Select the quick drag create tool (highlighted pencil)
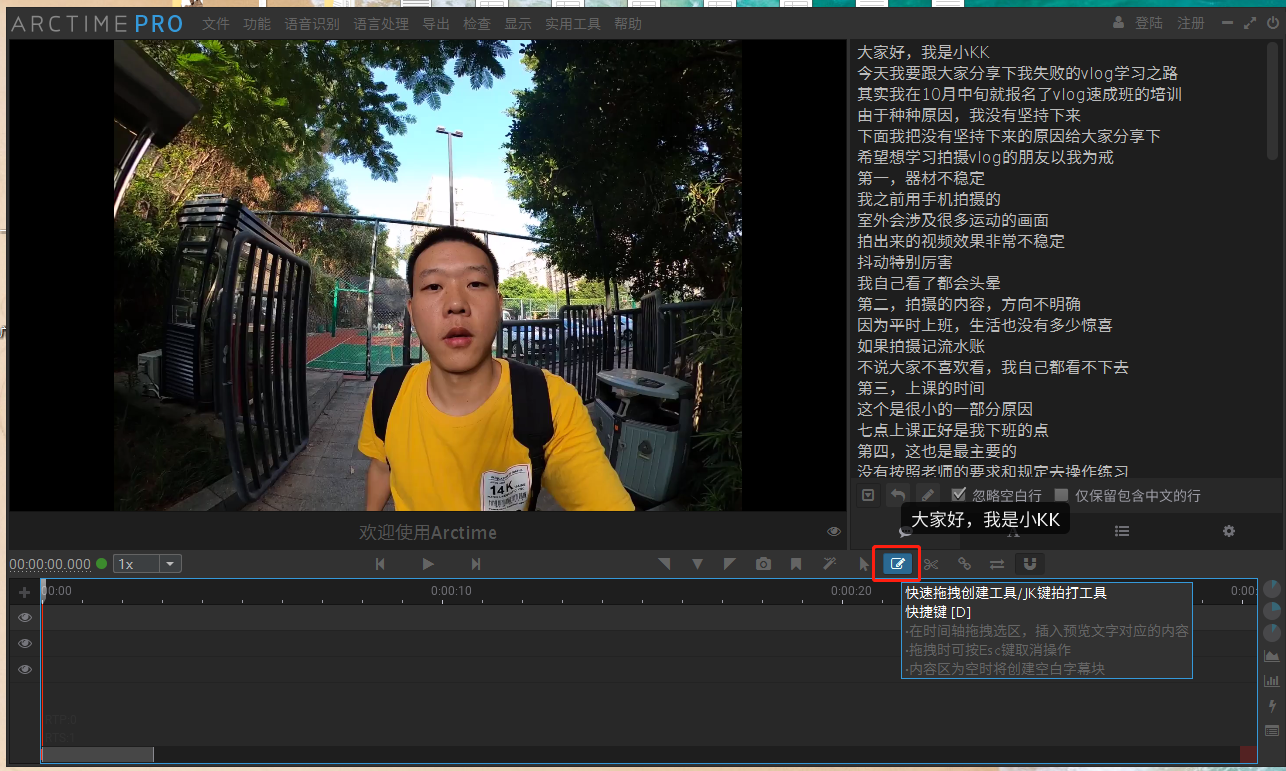 (x=897, y=563)
